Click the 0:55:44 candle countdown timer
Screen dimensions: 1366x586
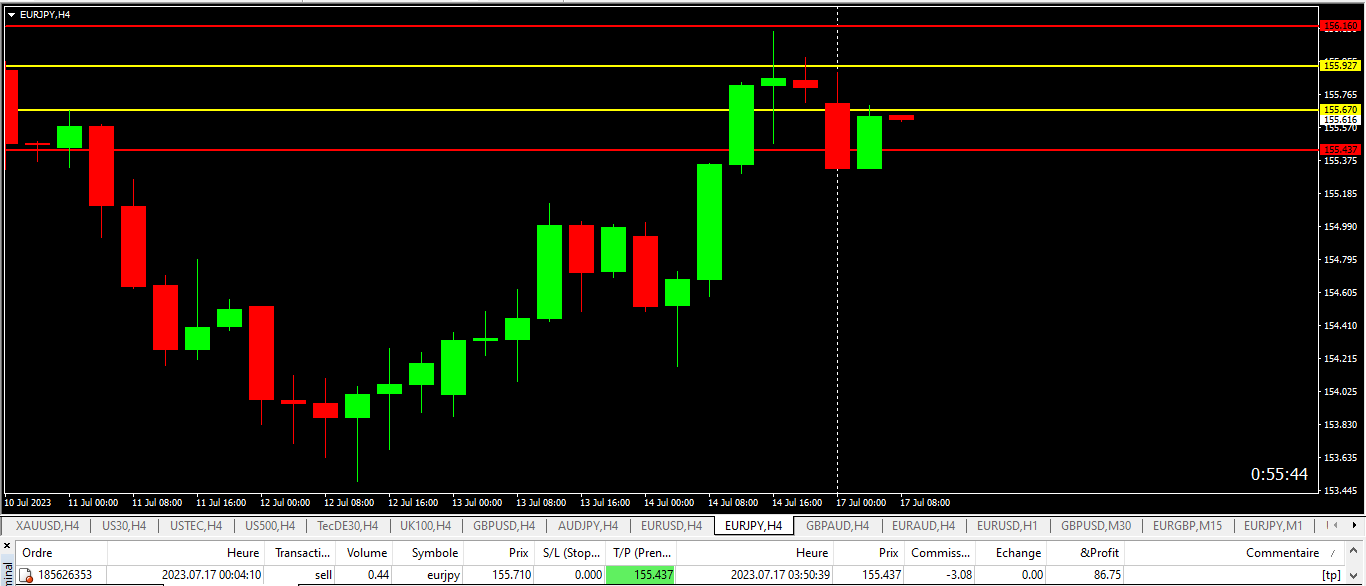pos(1279,474)
